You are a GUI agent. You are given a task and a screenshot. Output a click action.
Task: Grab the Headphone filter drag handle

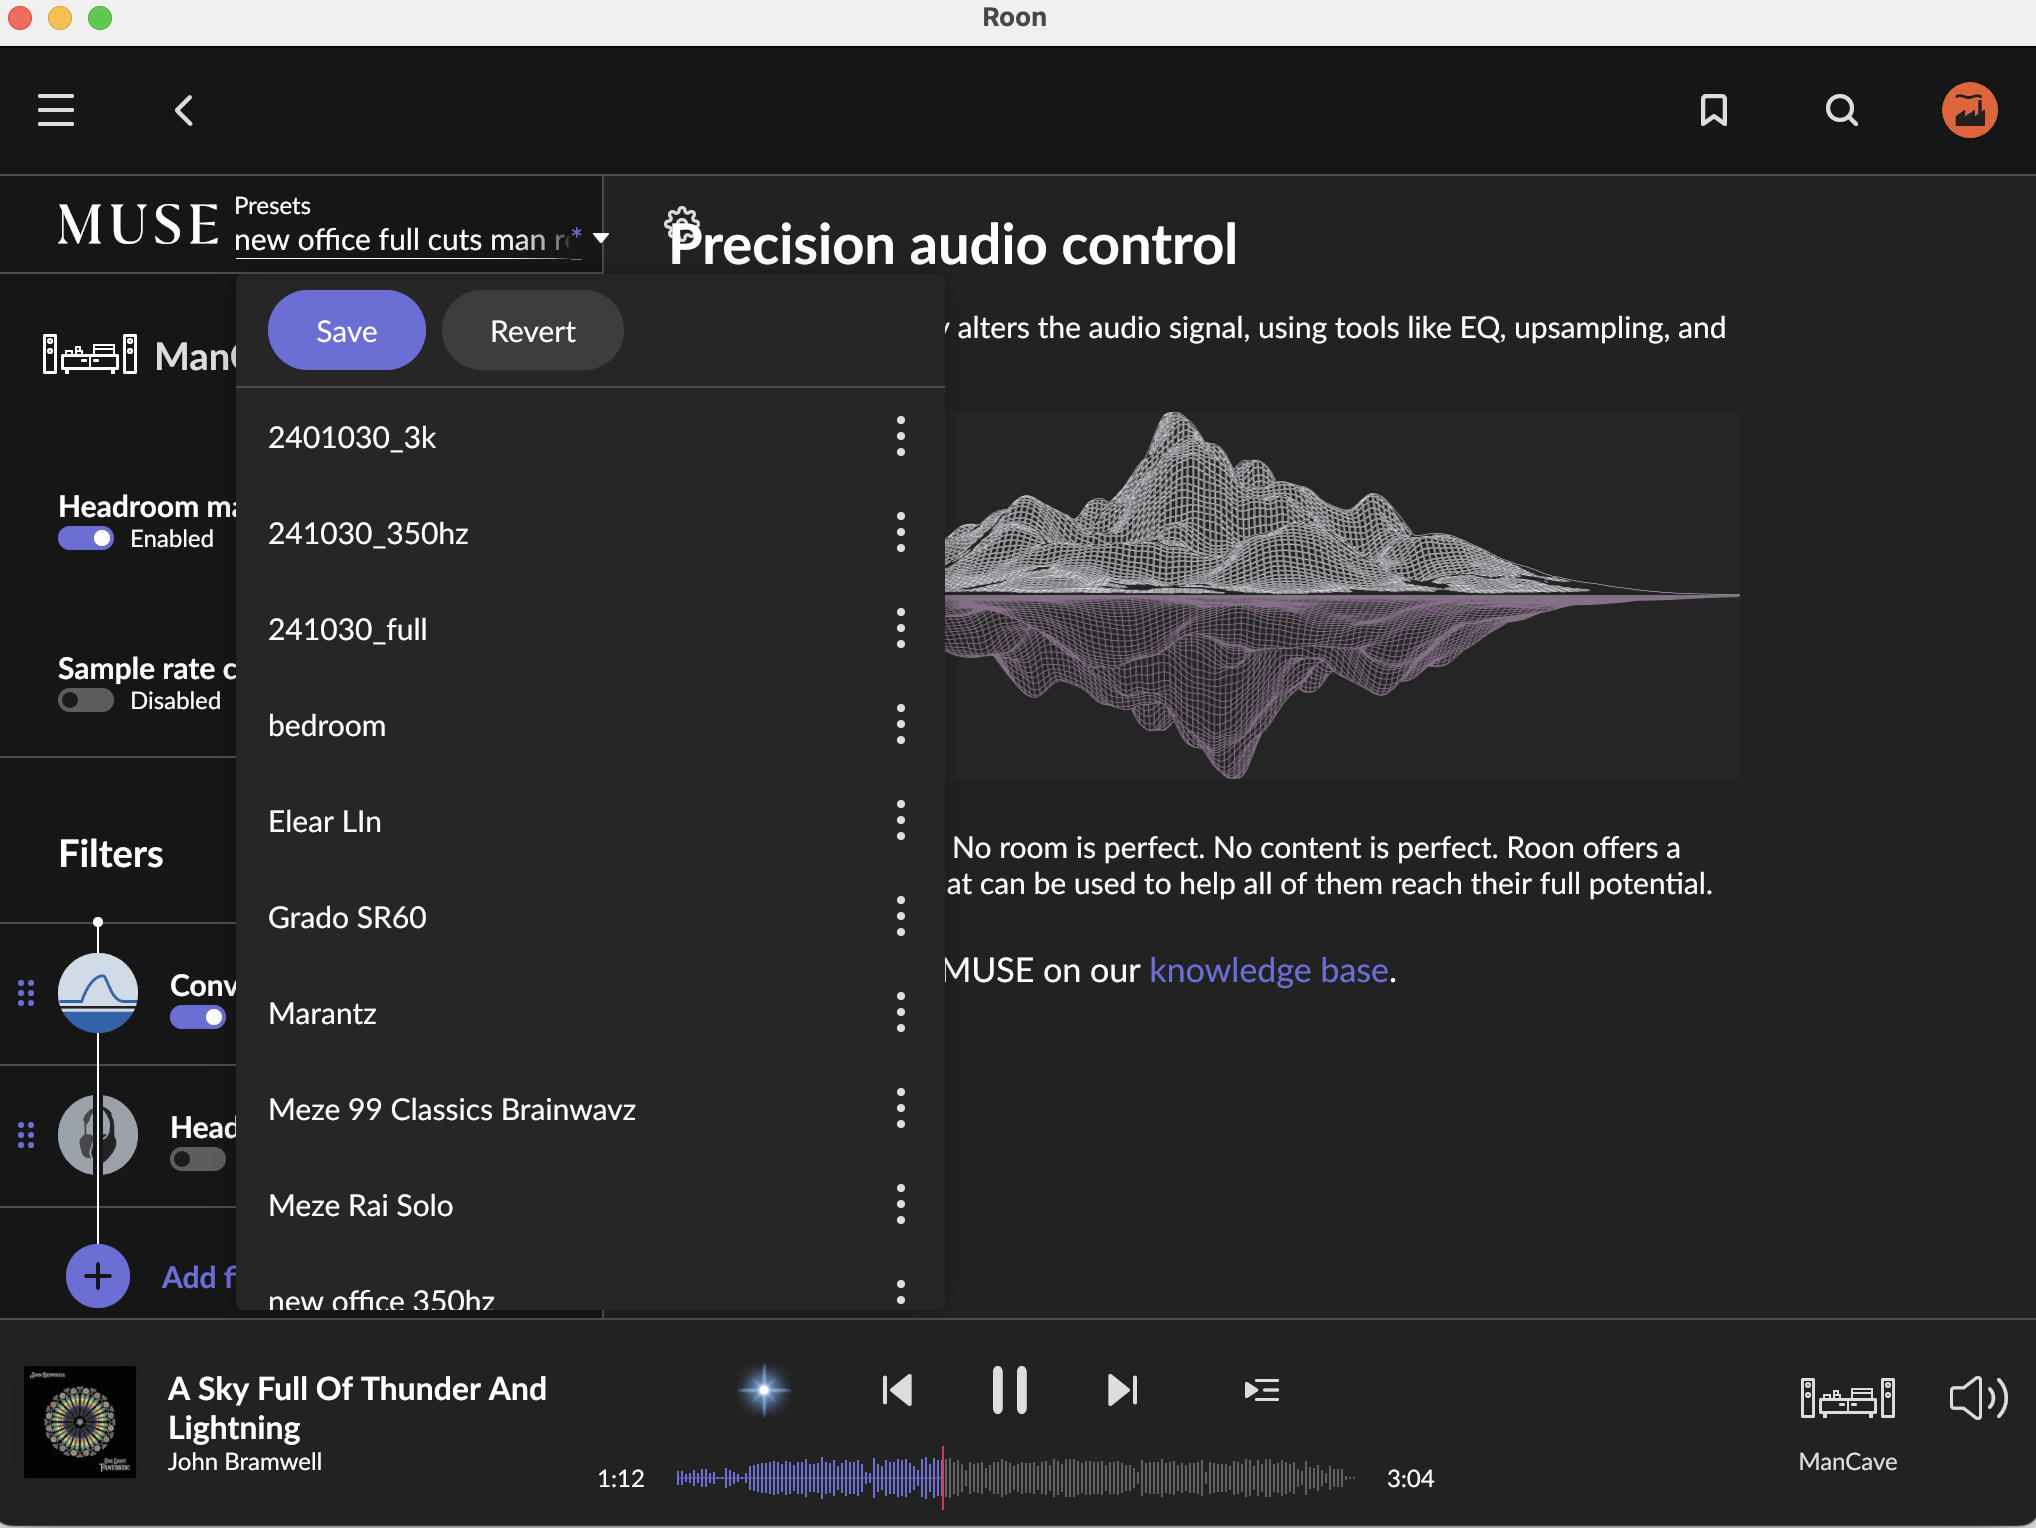(x=26, y=1135)
